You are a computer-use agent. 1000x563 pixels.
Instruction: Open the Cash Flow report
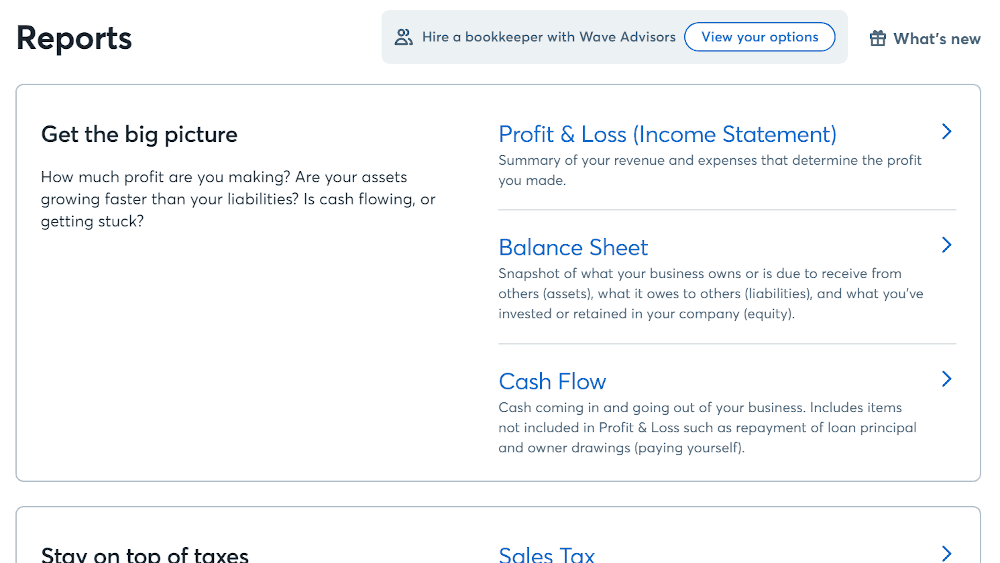click(x=552, y=381)
